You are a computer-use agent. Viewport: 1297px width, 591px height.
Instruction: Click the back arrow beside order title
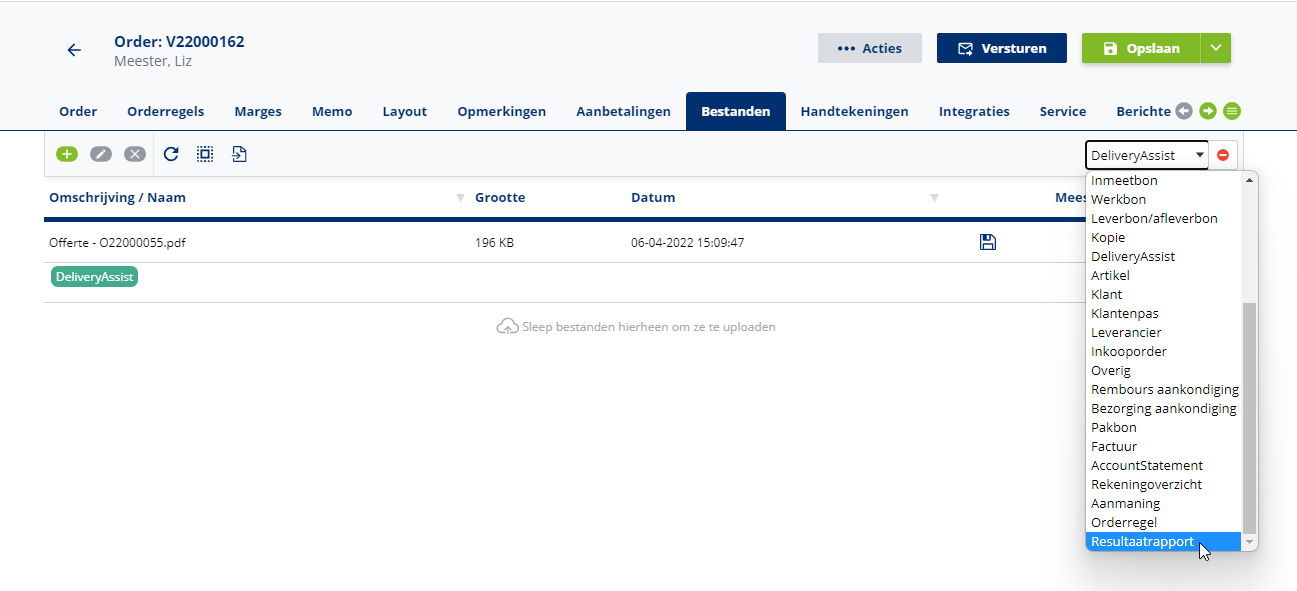(x=74, y=50)
